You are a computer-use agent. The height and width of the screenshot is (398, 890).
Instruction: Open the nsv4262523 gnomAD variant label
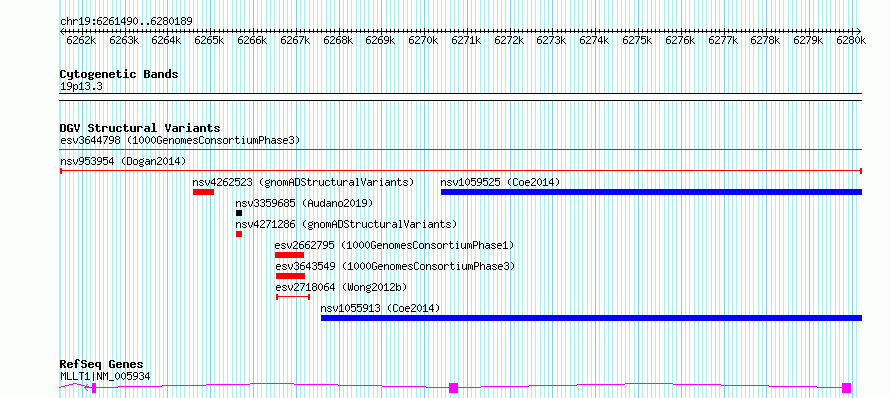coord(303,182)
